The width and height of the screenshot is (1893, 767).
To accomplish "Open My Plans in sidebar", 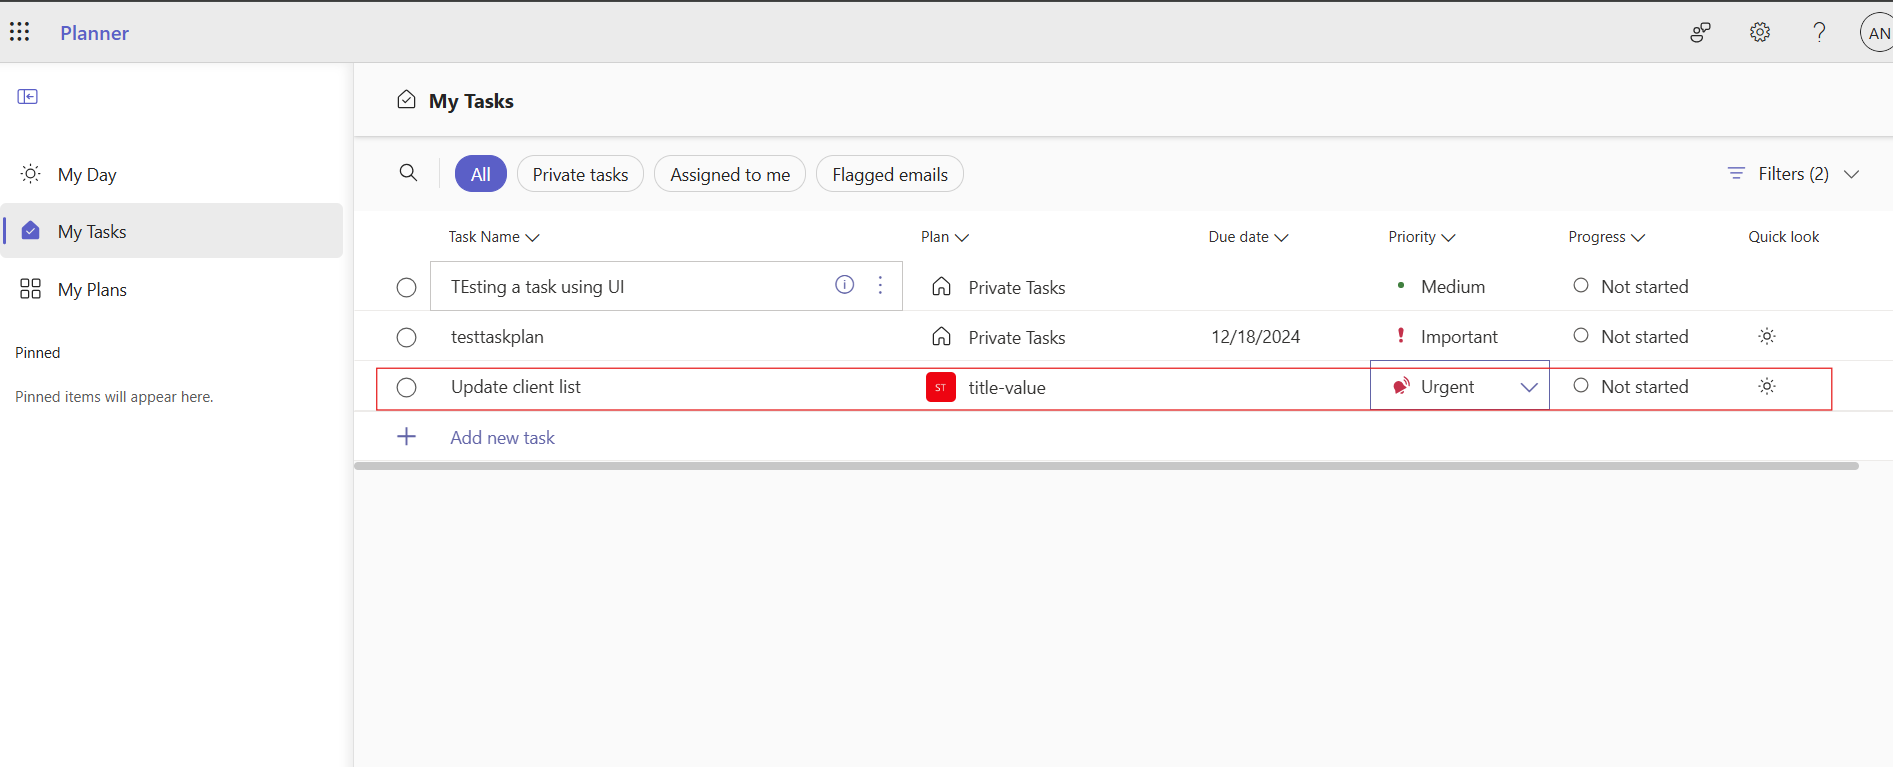I will [171, 289].
